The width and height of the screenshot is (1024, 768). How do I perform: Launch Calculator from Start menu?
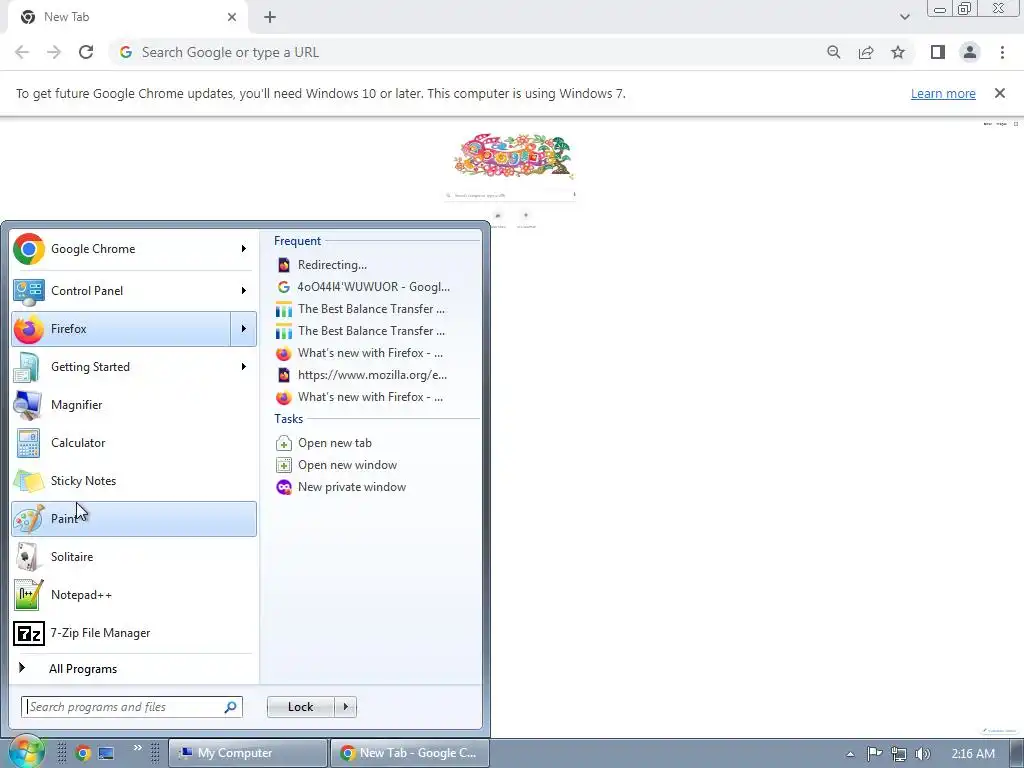pos(134,443)
